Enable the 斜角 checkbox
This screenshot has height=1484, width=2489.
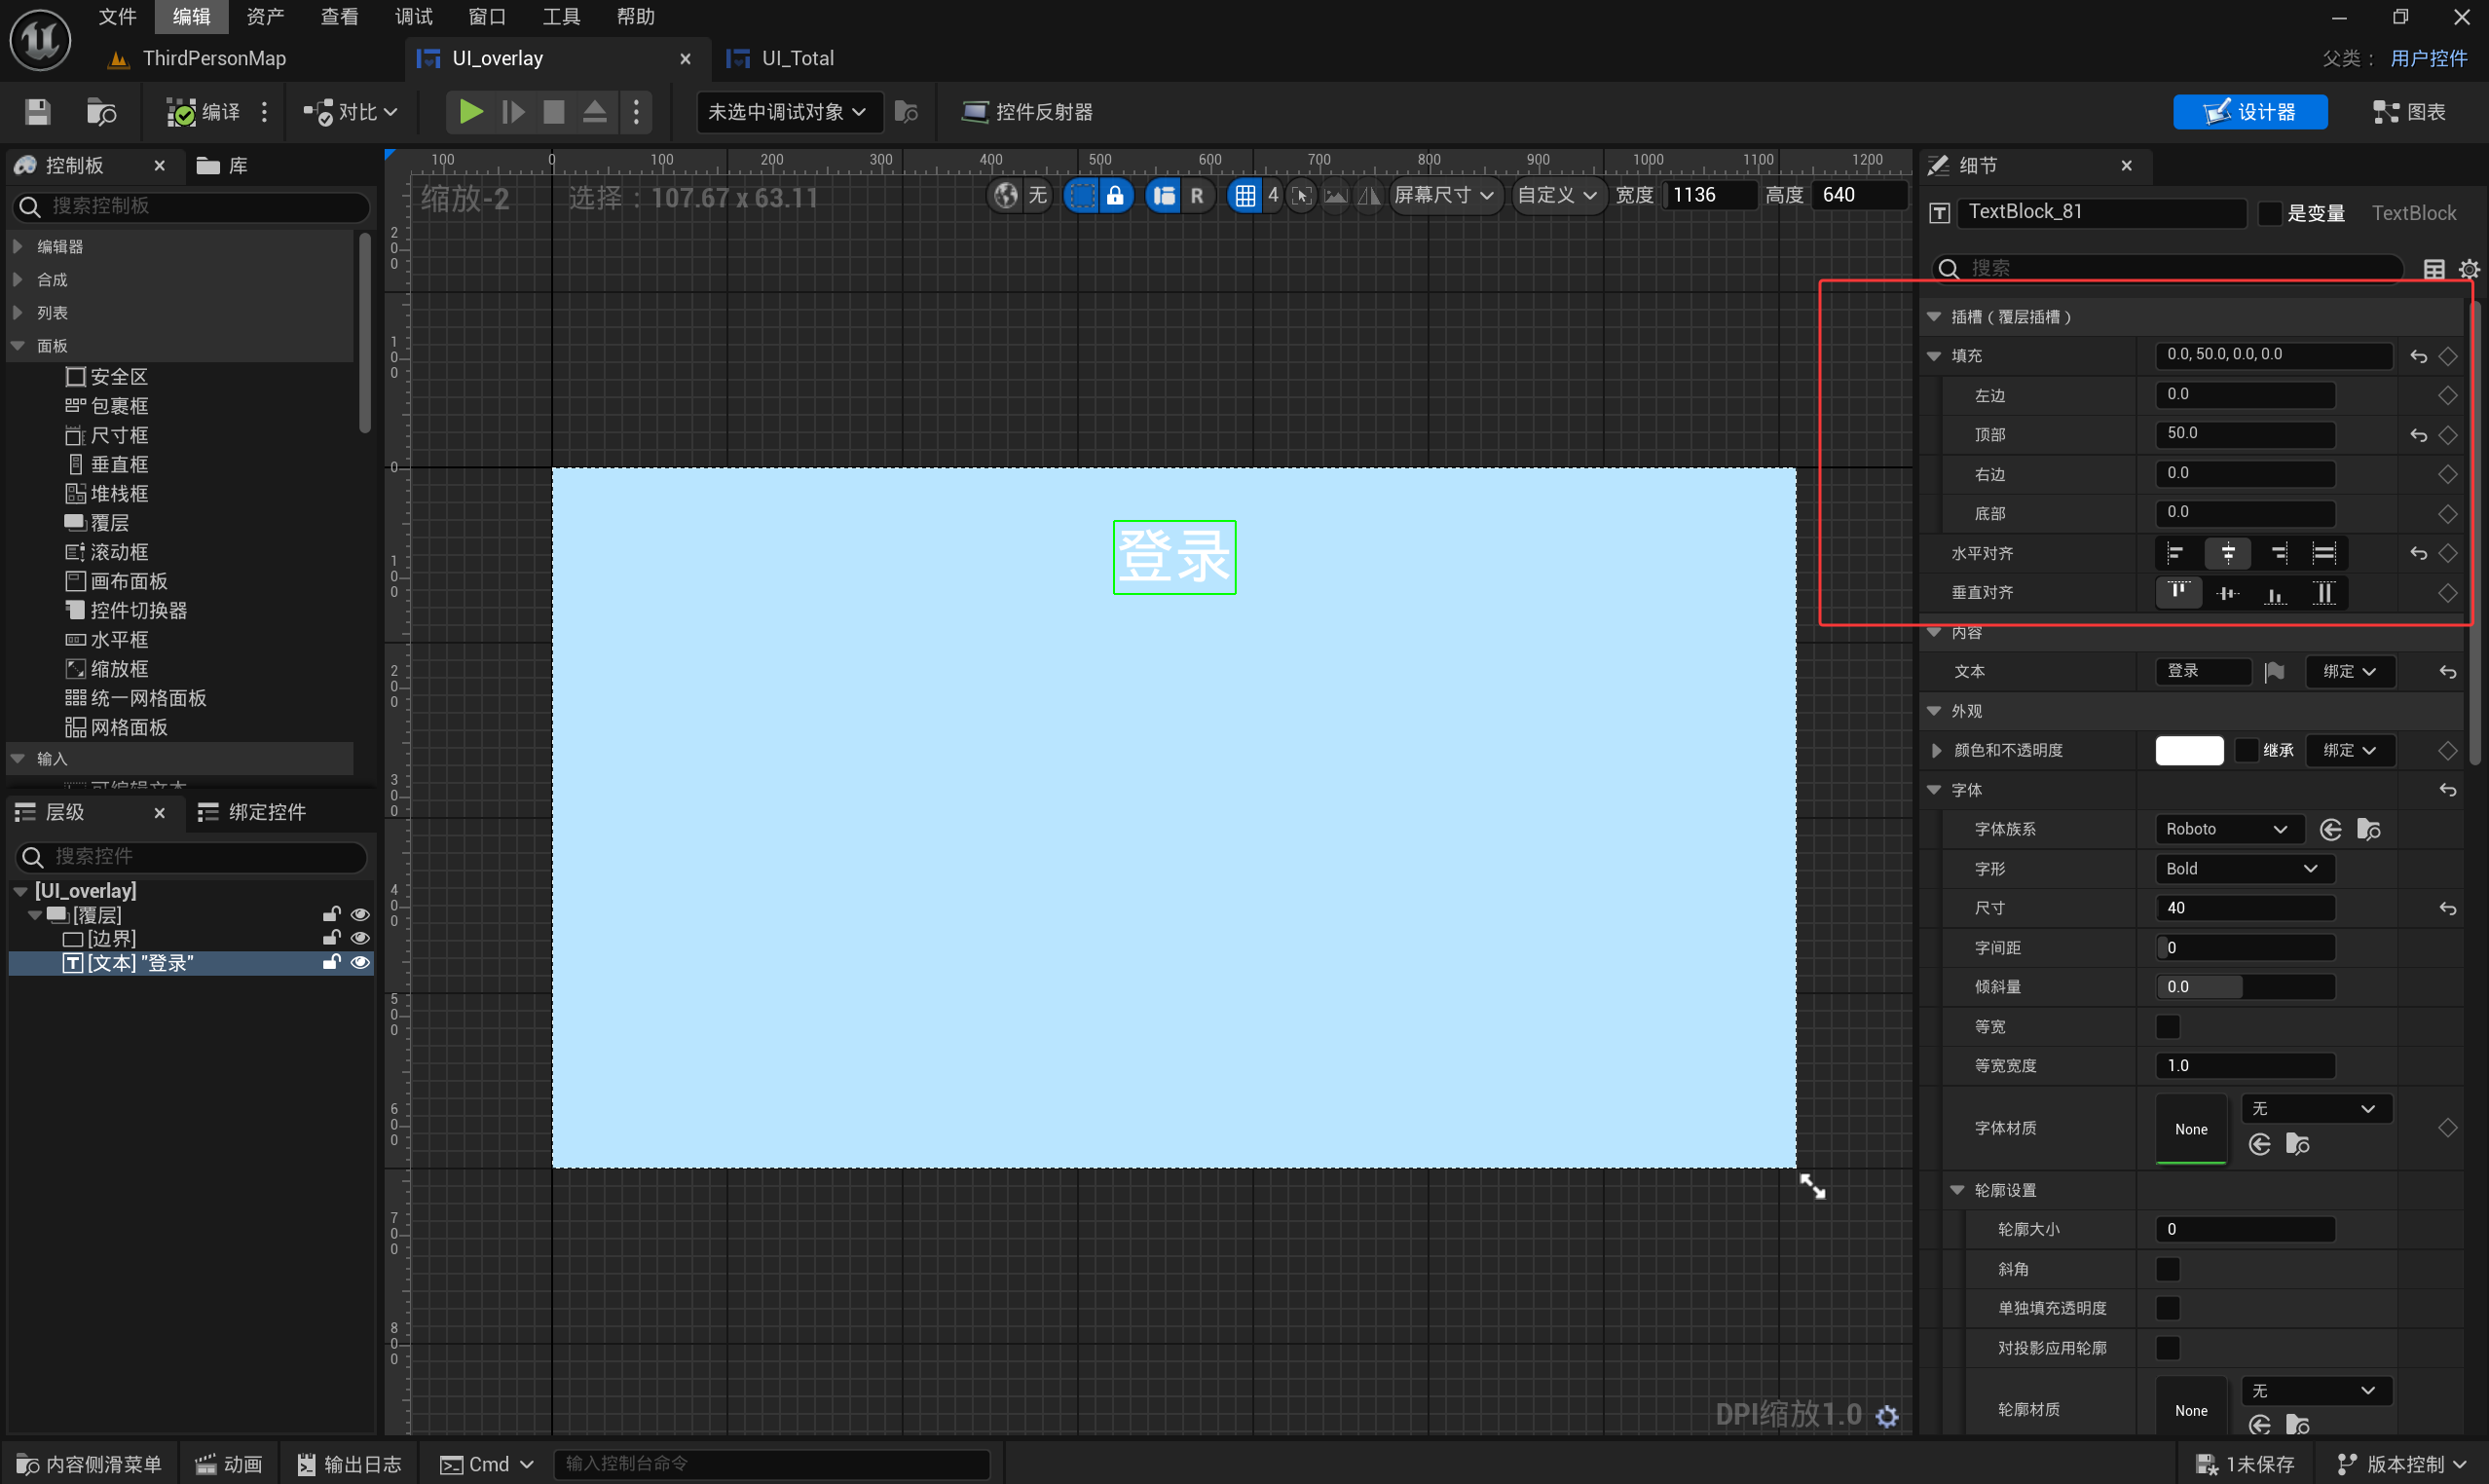2167,1269
